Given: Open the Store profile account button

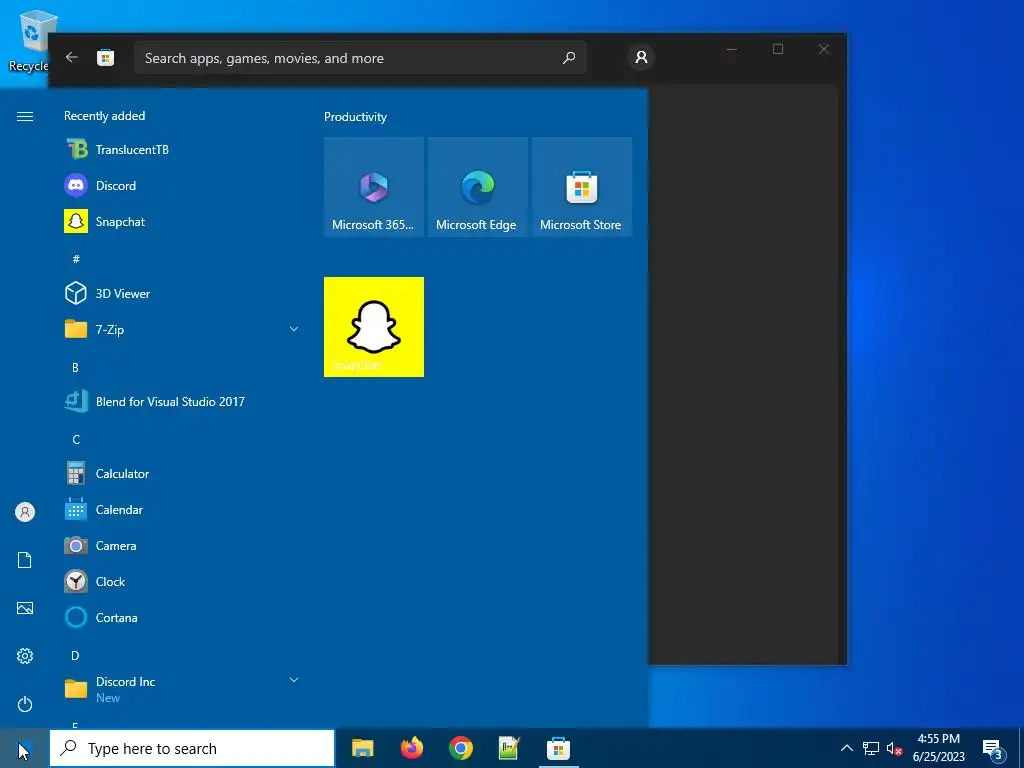Looking at the screenshot, I should point(641,57).
